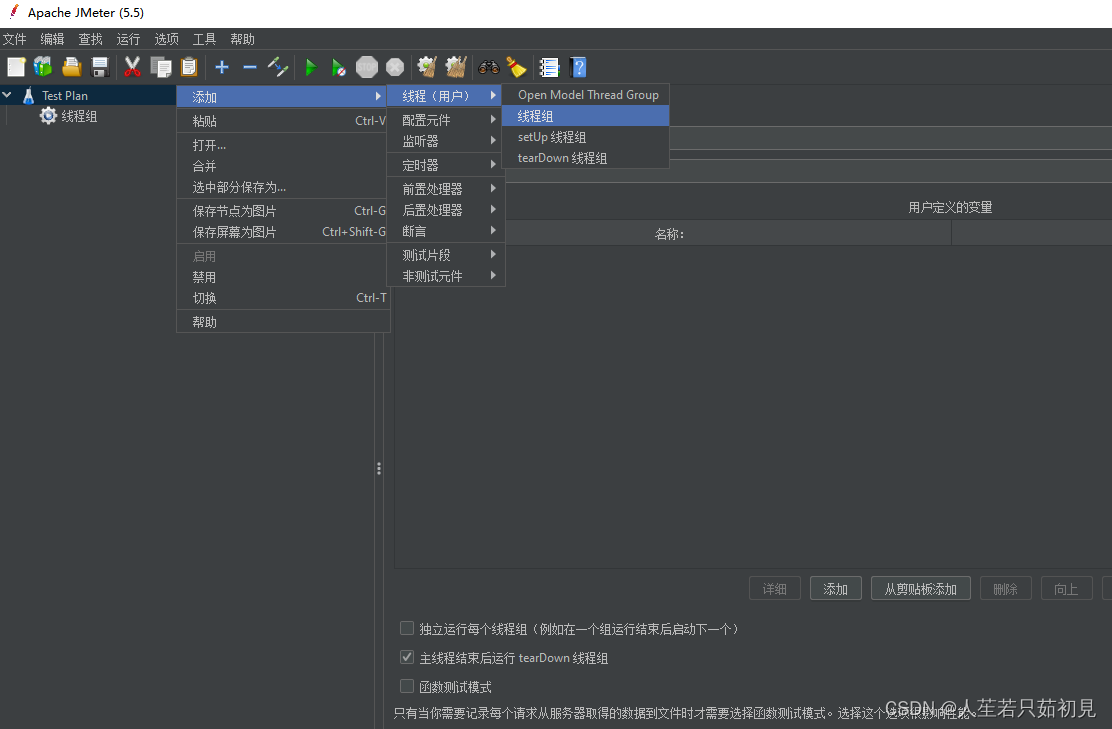The height and width of the screenshot is (729, 1112).
Task: Click 合并 in context menu
Action: tap(283, 166)
